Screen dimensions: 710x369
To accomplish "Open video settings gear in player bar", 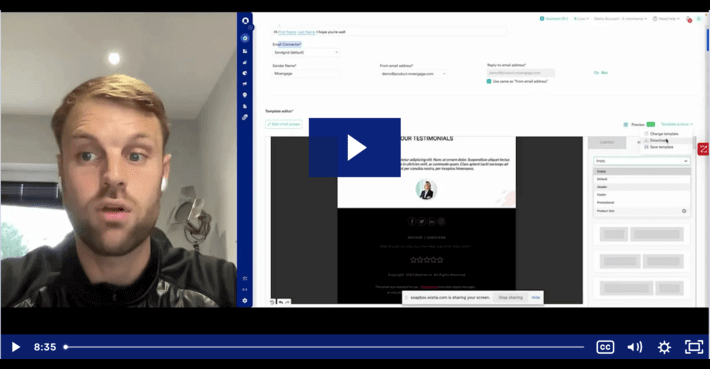I will 664,347.
